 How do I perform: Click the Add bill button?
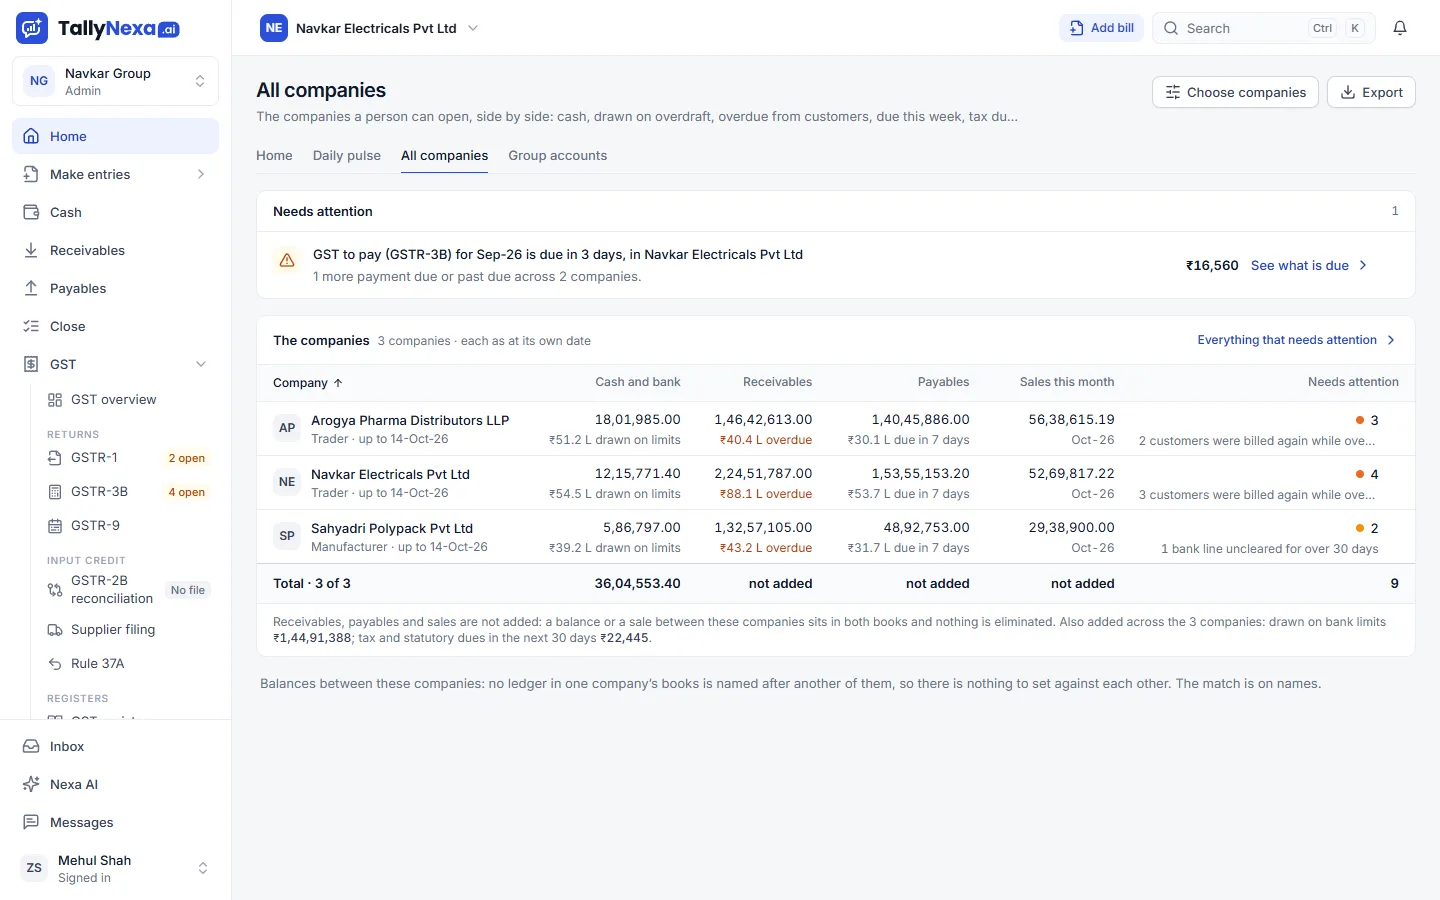1101,28
